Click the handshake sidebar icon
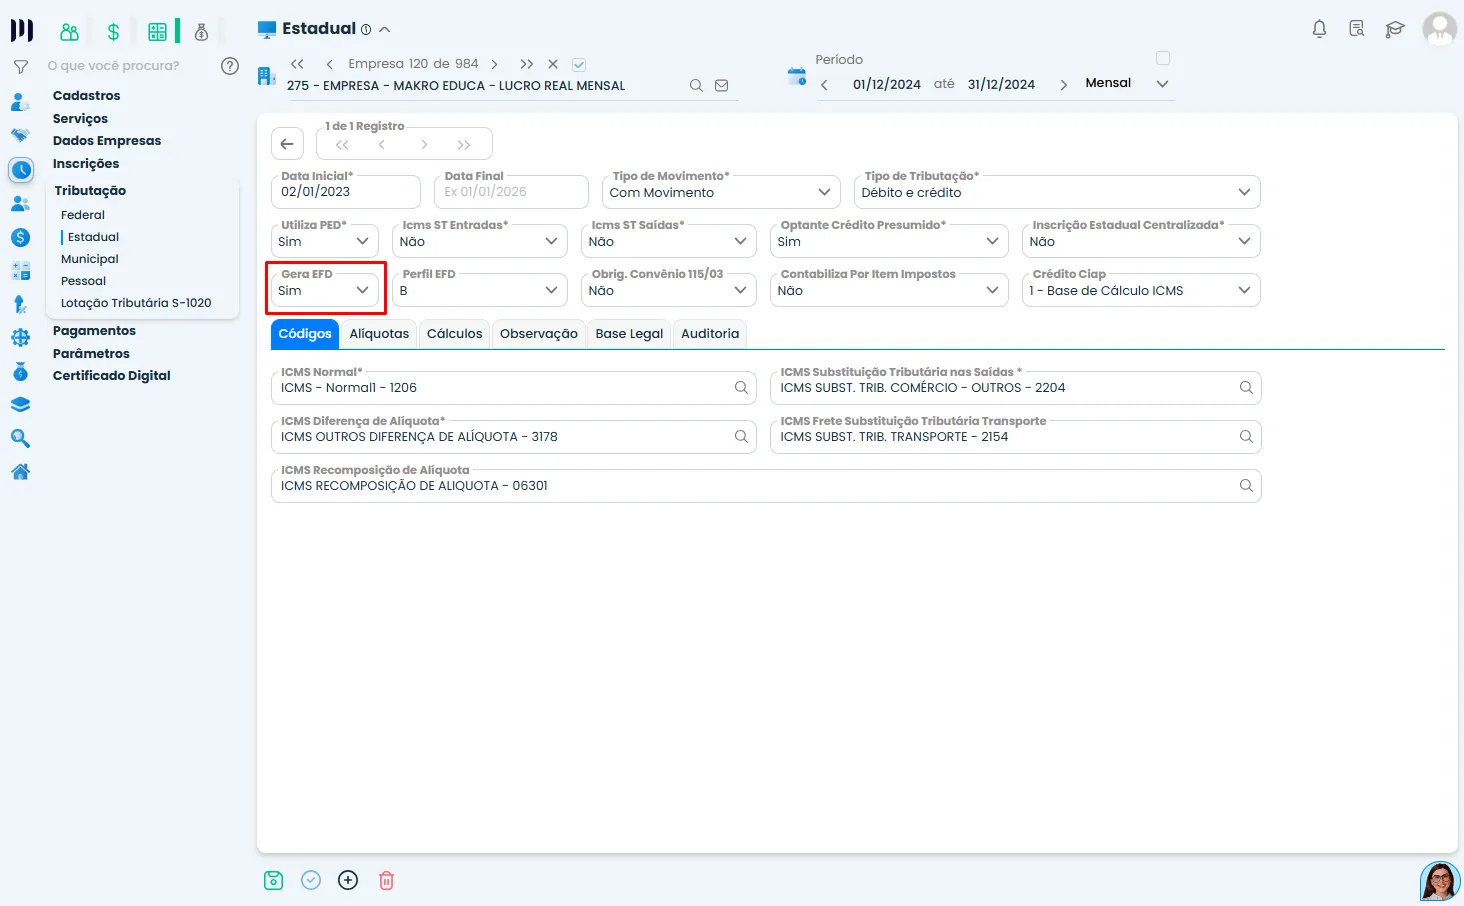This screenshot has height=906, width=1464. [x=20, y=135]
